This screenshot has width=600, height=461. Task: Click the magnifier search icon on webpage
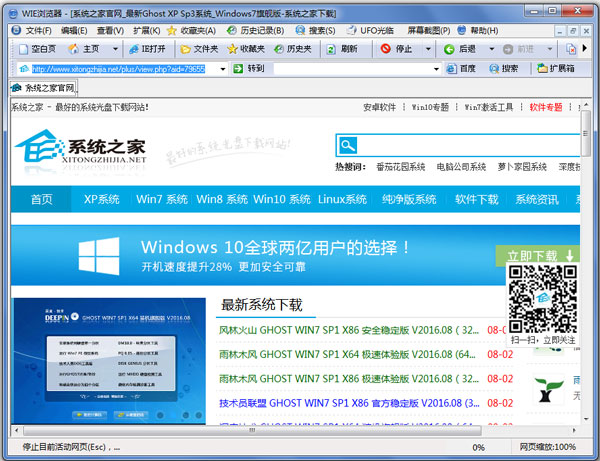tap(347, 145)
